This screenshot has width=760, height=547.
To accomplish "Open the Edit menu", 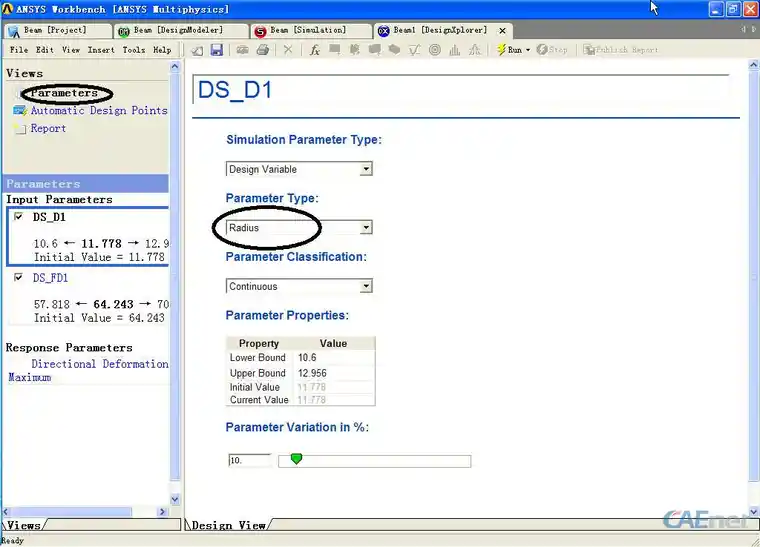I will 45,50.
